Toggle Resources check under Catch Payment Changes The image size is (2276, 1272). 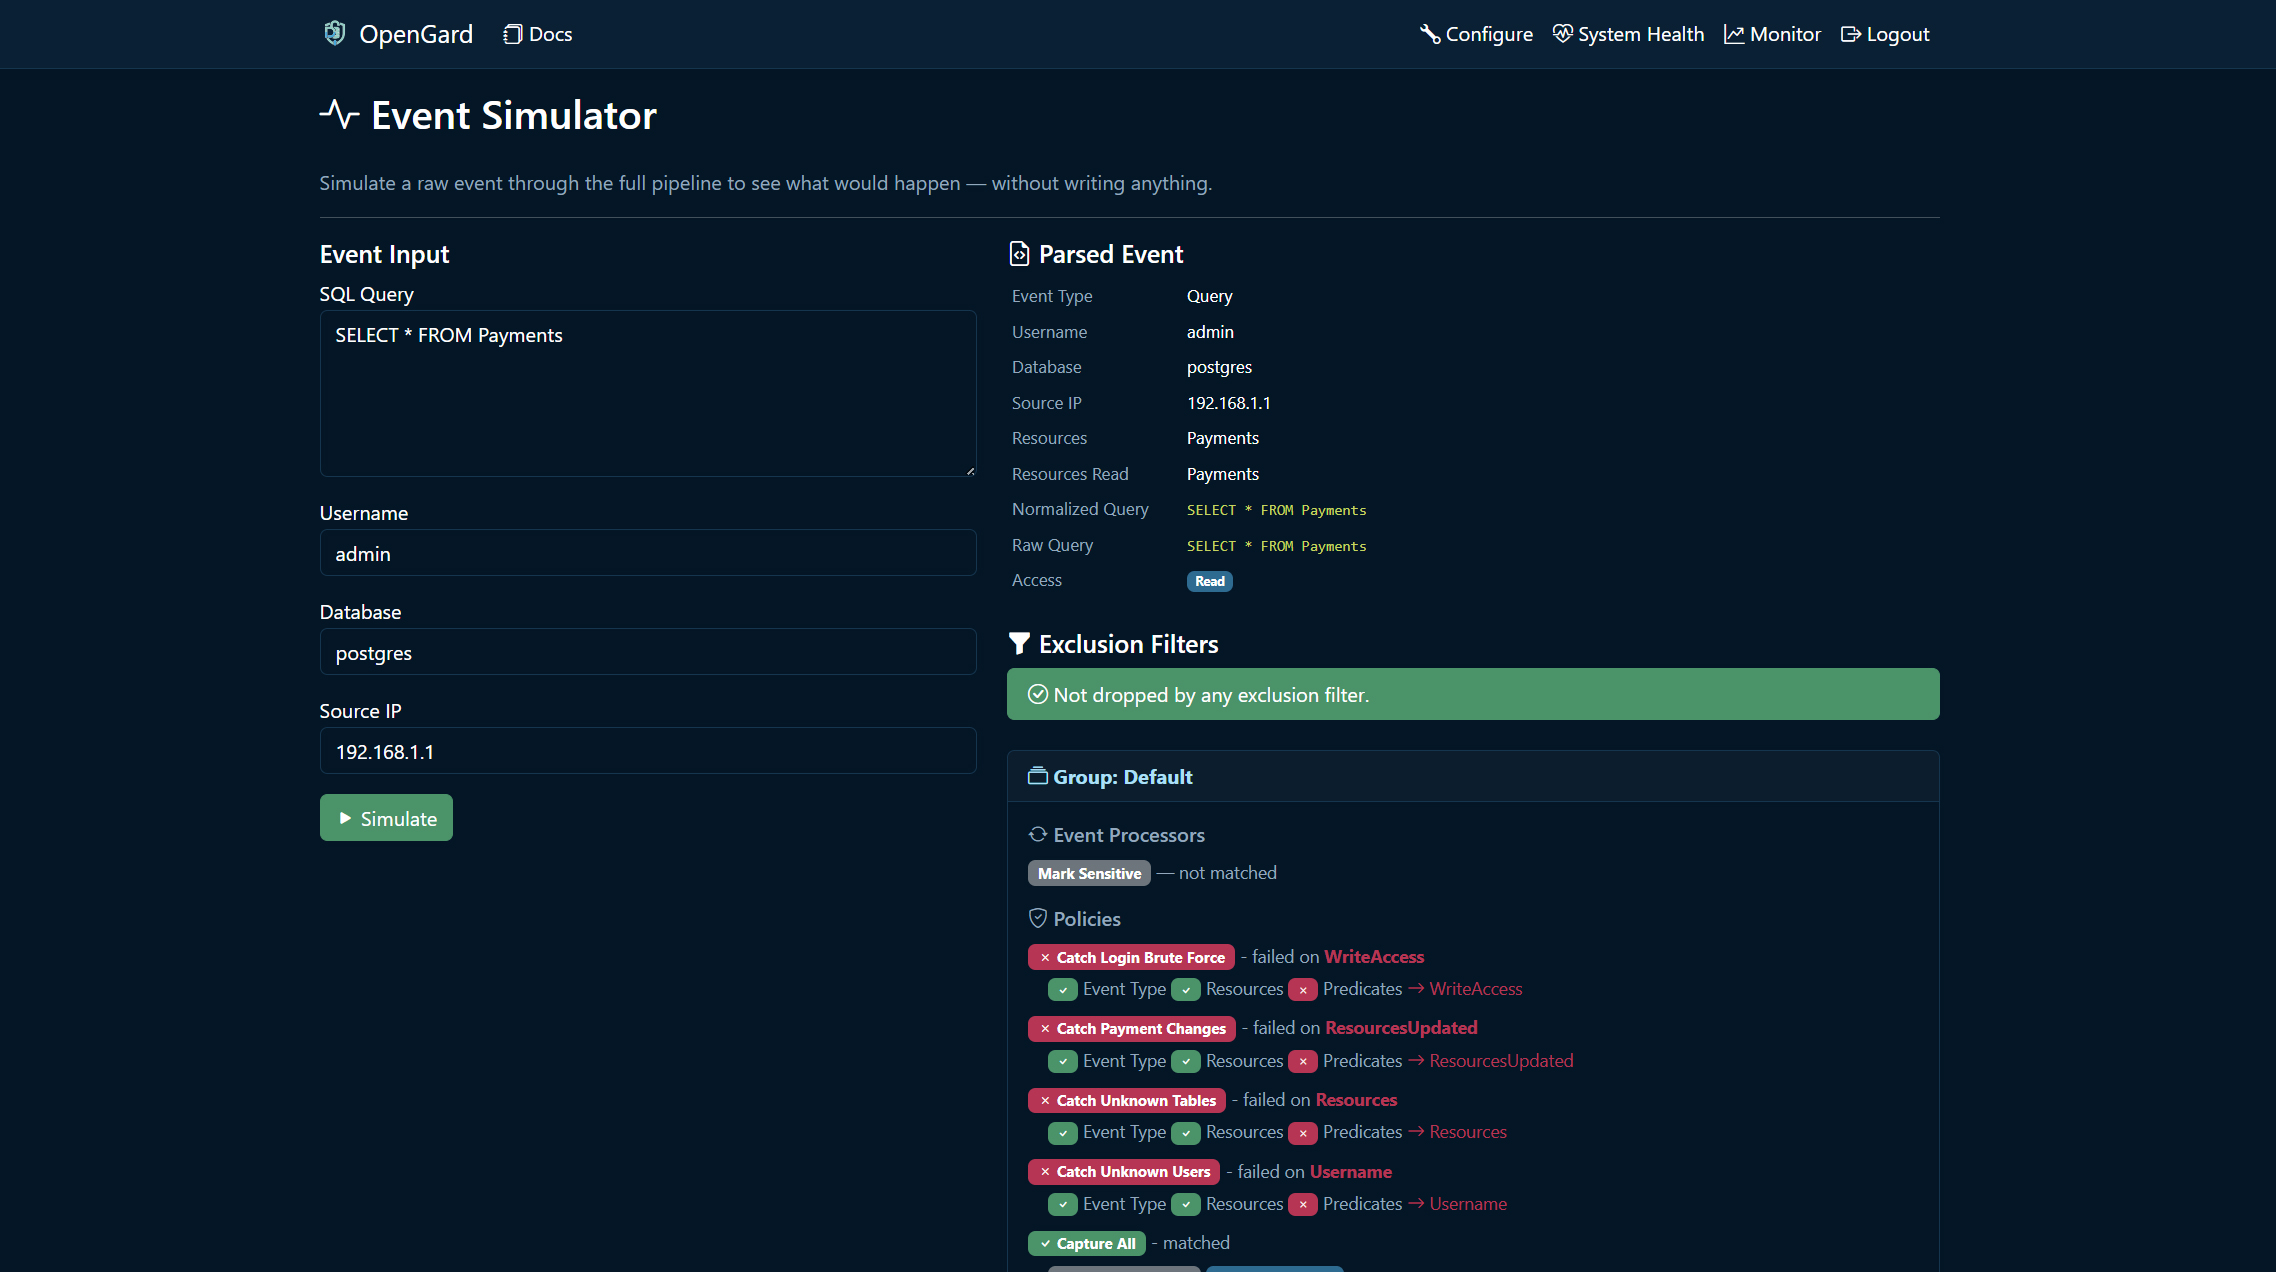pyautogui.click(x=1186, y=1061)
